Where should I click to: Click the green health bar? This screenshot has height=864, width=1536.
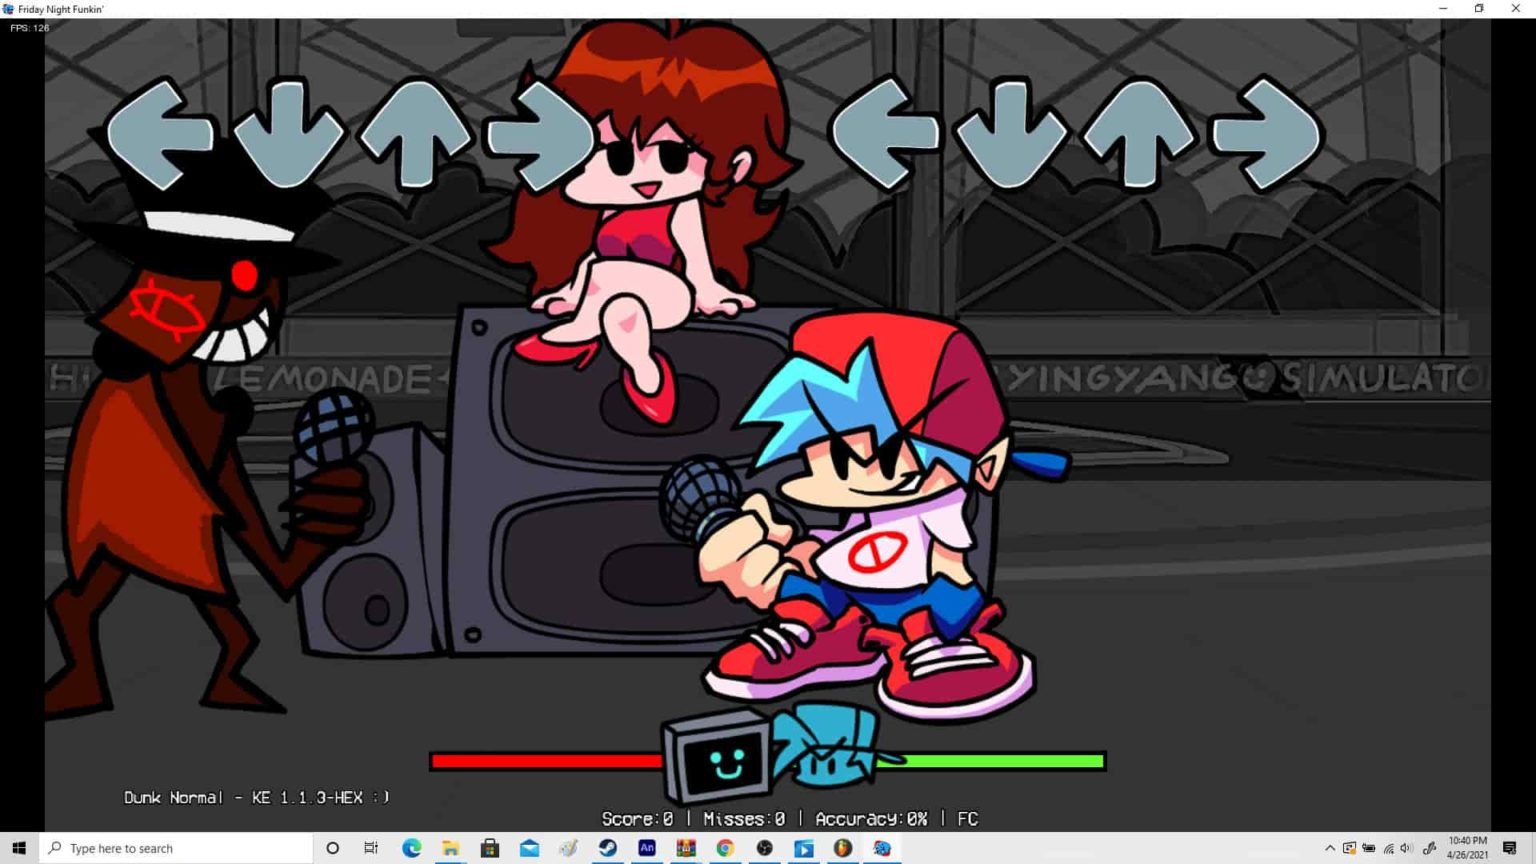point(990,761)
